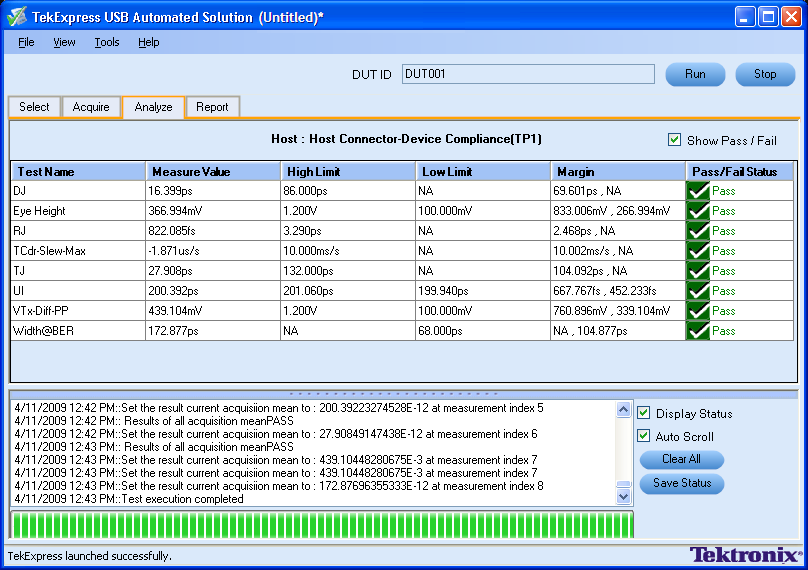Click the Clear All button
The height and width of the screenshot is (570, 808).
click(681, 460)
